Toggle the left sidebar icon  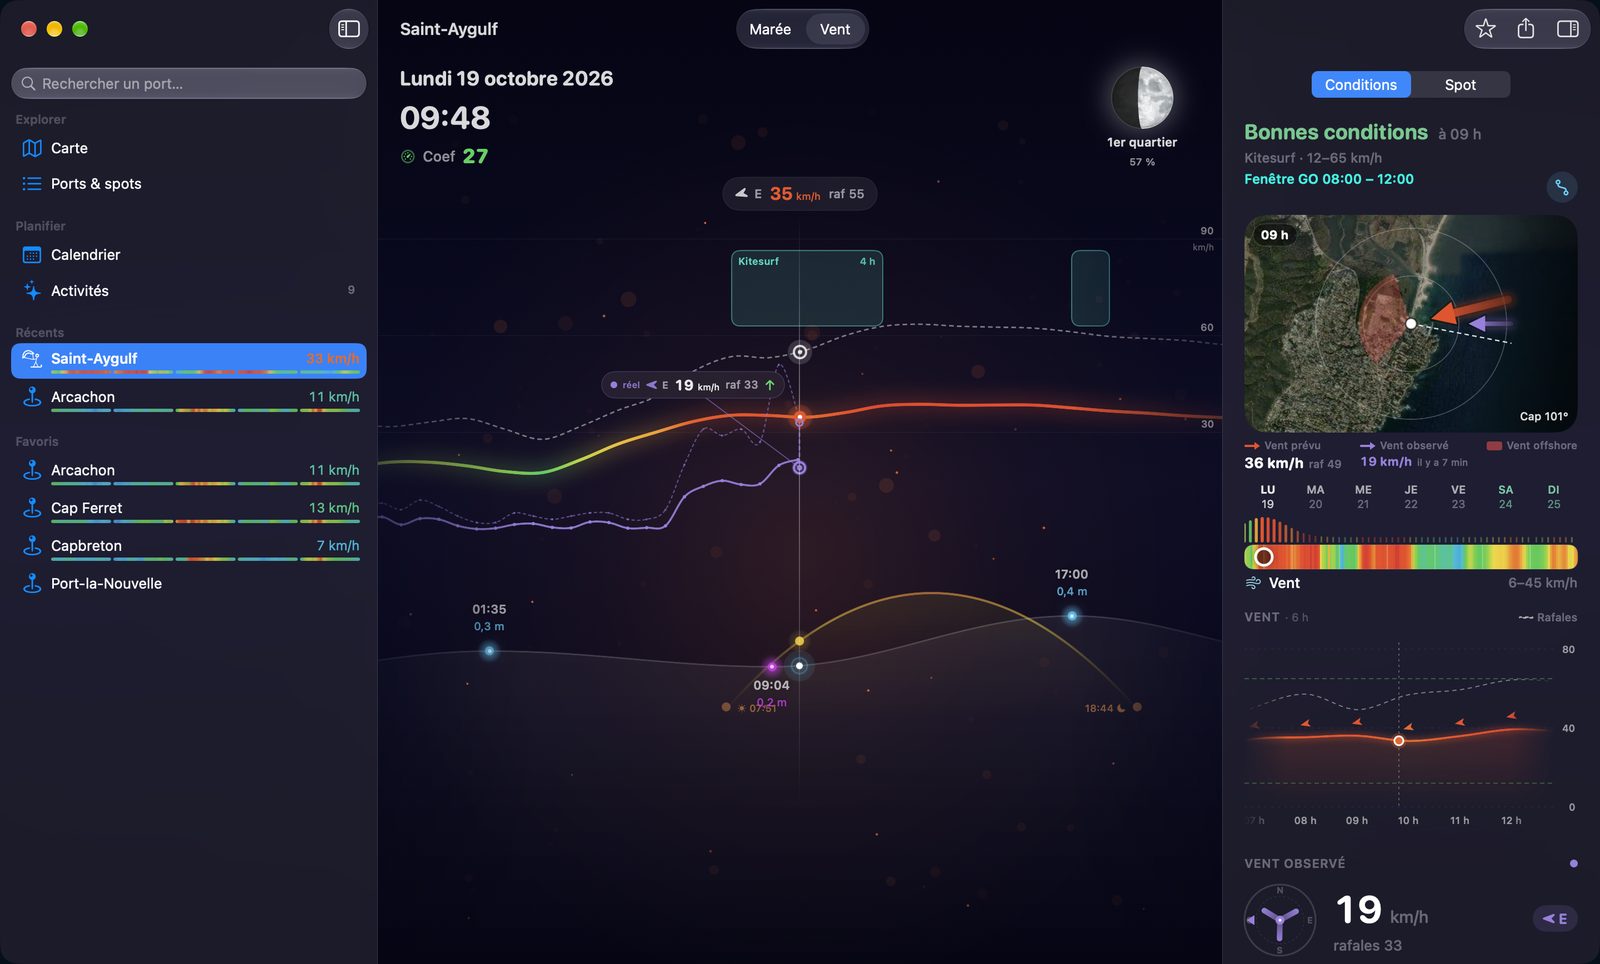pyautogui.click(x=349, y=29)
